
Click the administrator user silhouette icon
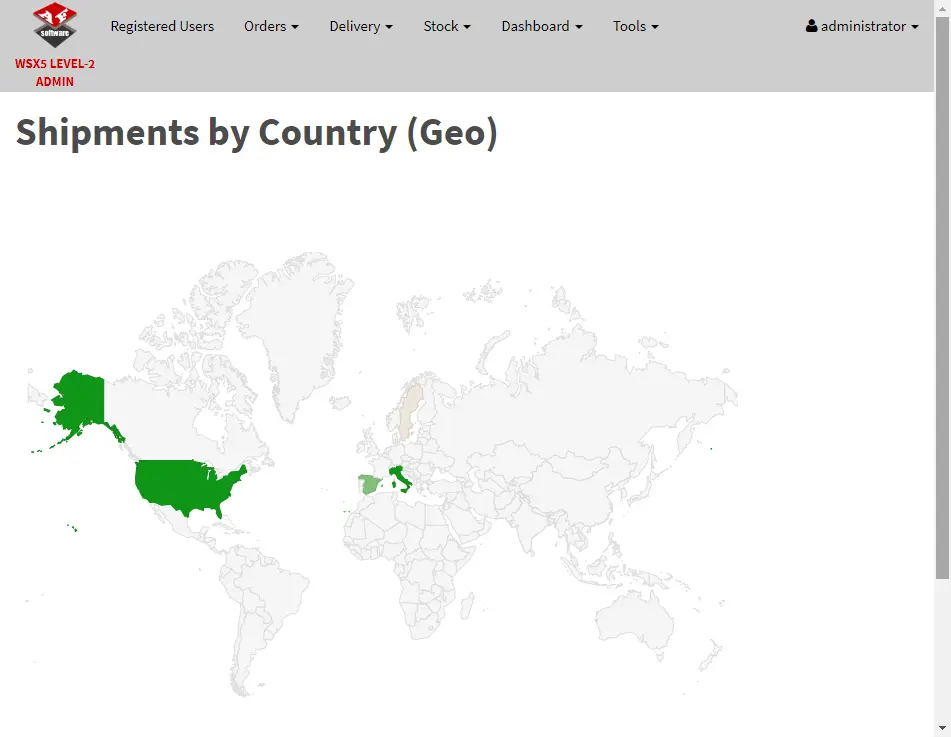pos(811,26)
